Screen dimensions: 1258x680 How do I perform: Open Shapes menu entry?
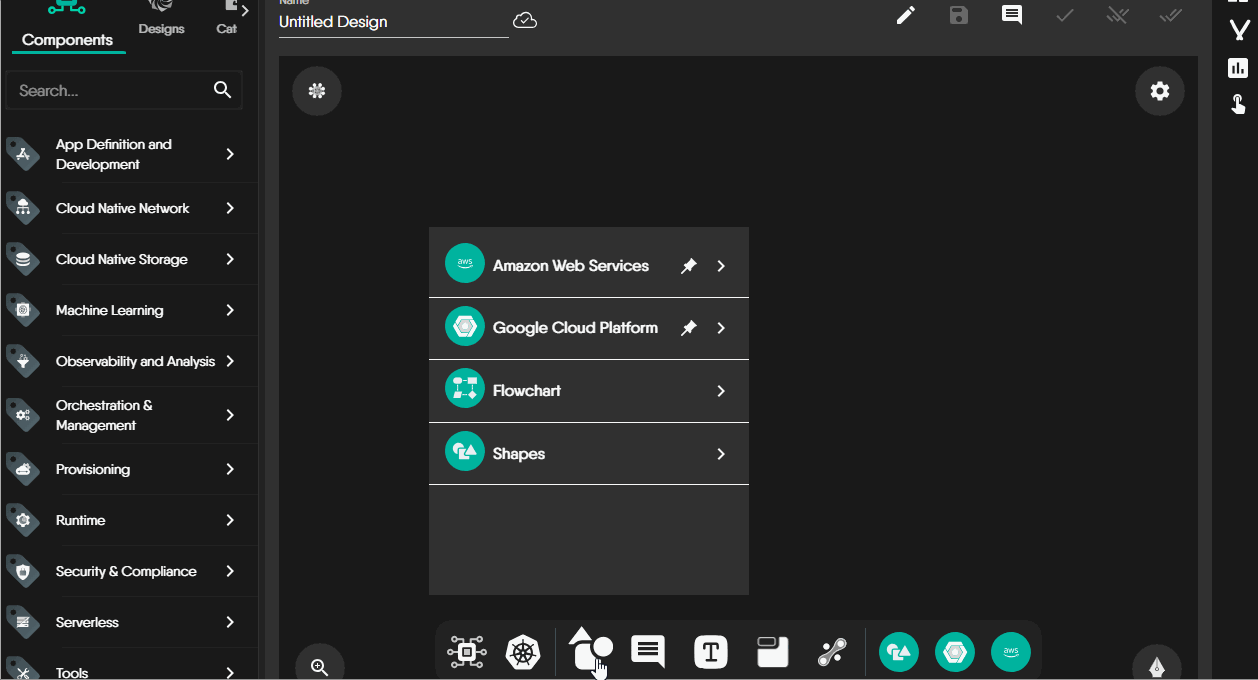(519, 454)
